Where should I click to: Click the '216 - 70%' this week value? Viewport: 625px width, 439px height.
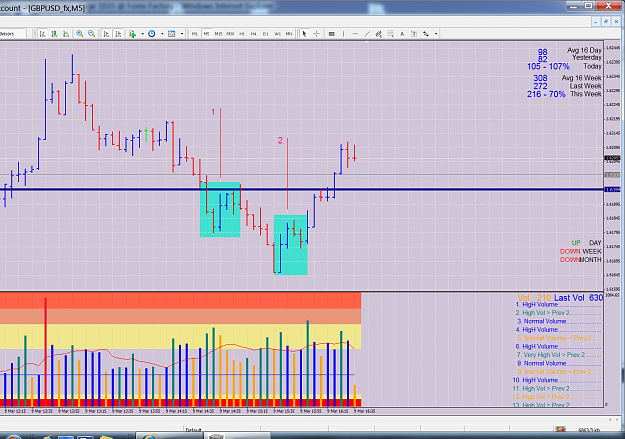point(546,94)
